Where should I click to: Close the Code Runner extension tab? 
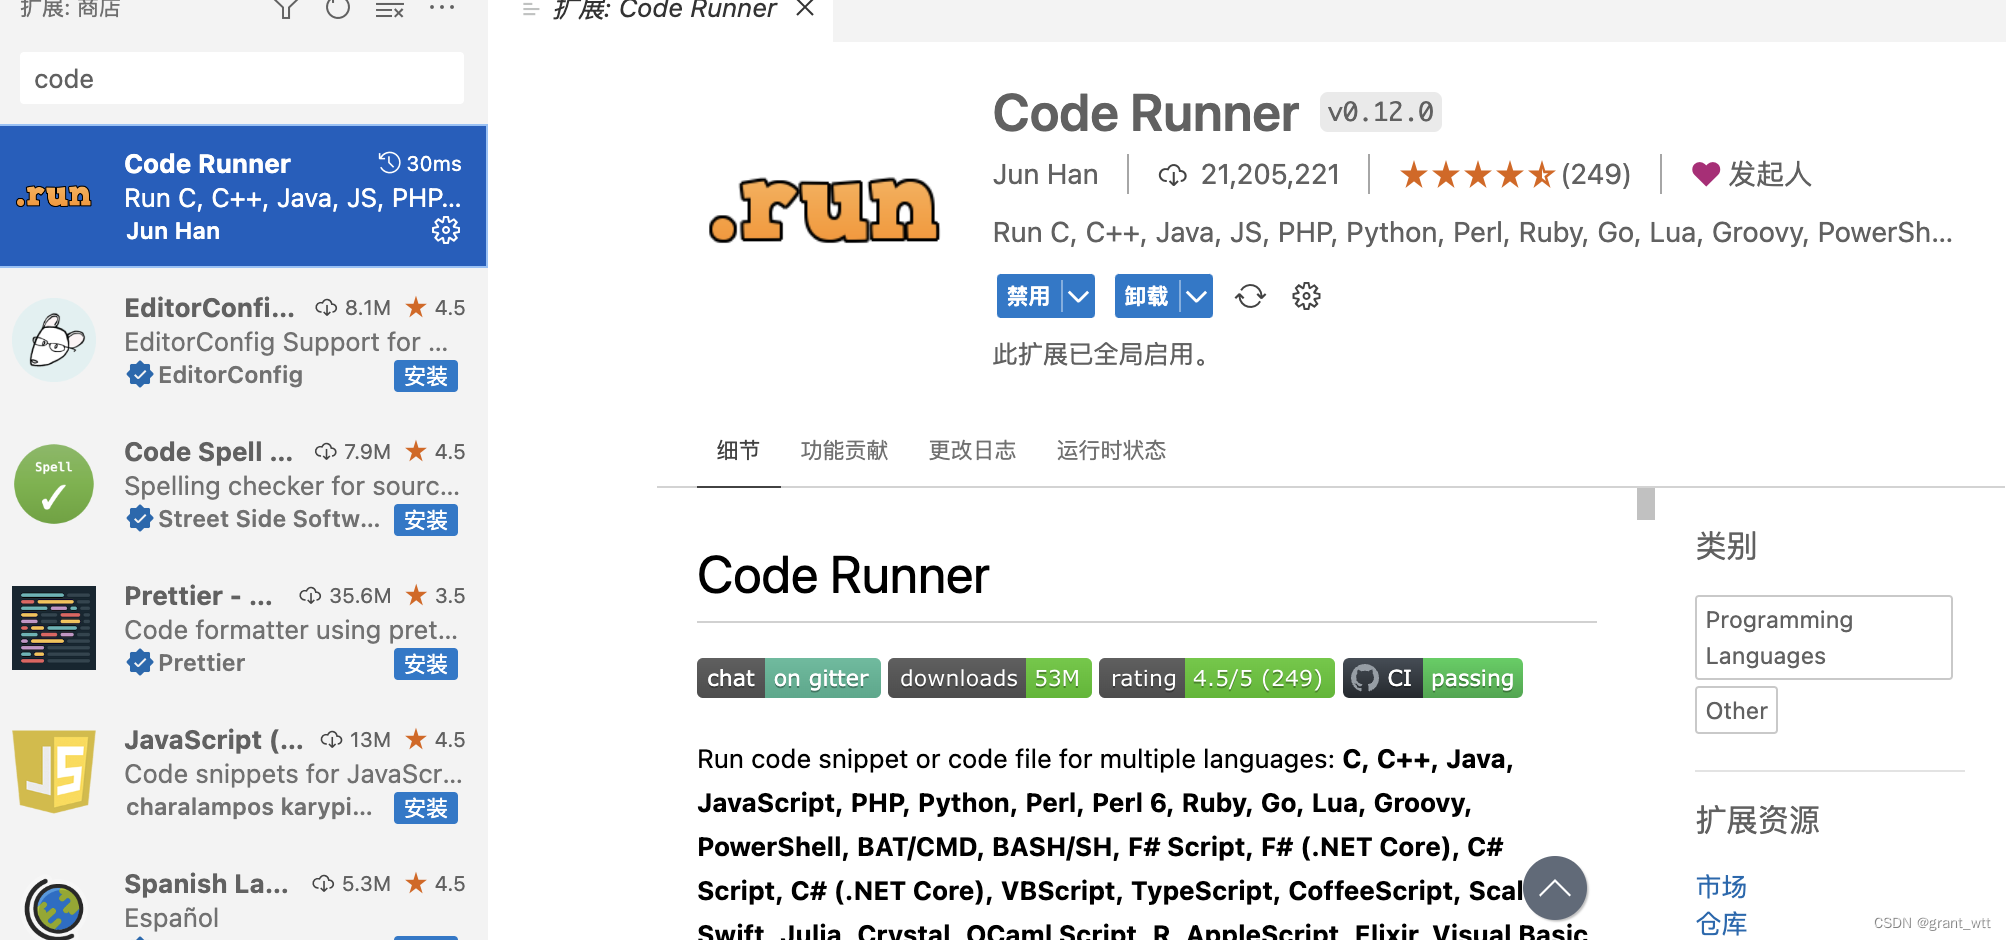pyautogui.click(x=805, y=9)
